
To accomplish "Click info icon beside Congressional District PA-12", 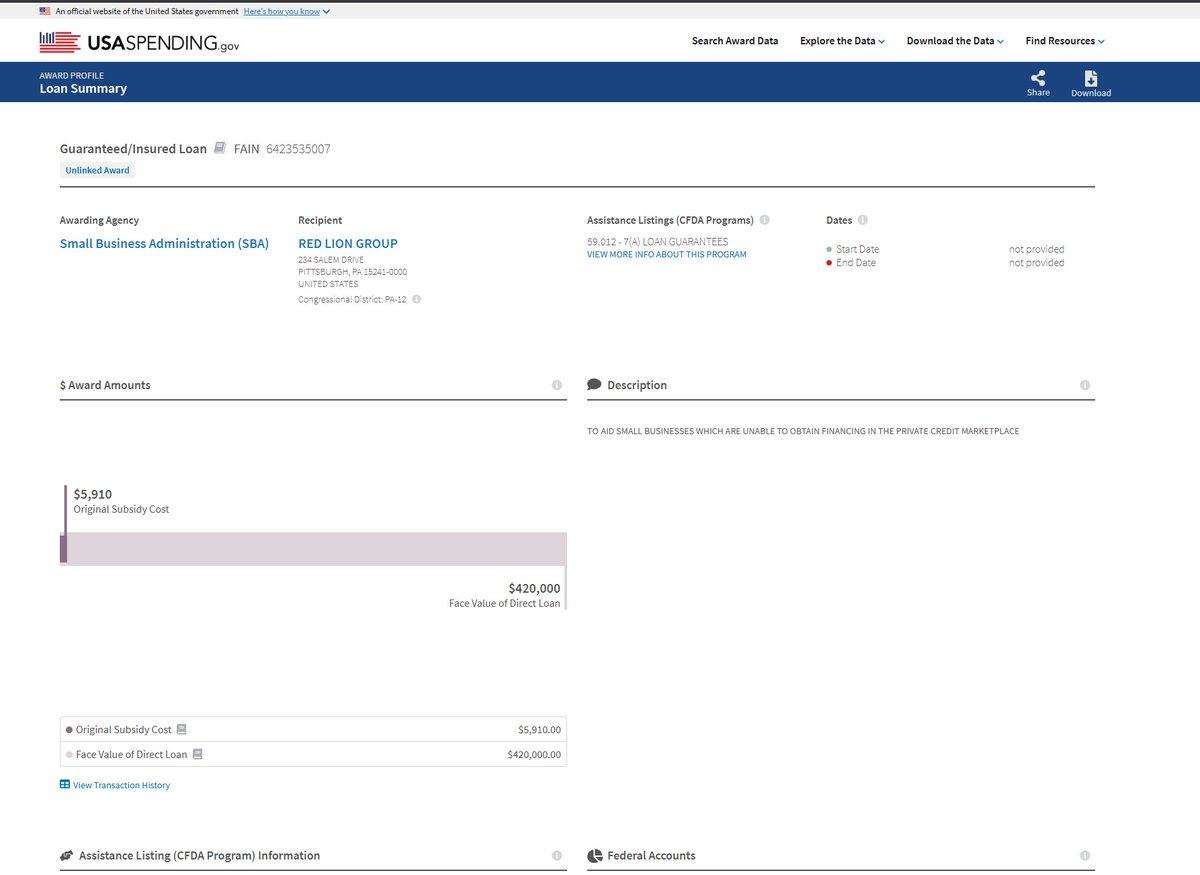I will click(x=416, y=299).
